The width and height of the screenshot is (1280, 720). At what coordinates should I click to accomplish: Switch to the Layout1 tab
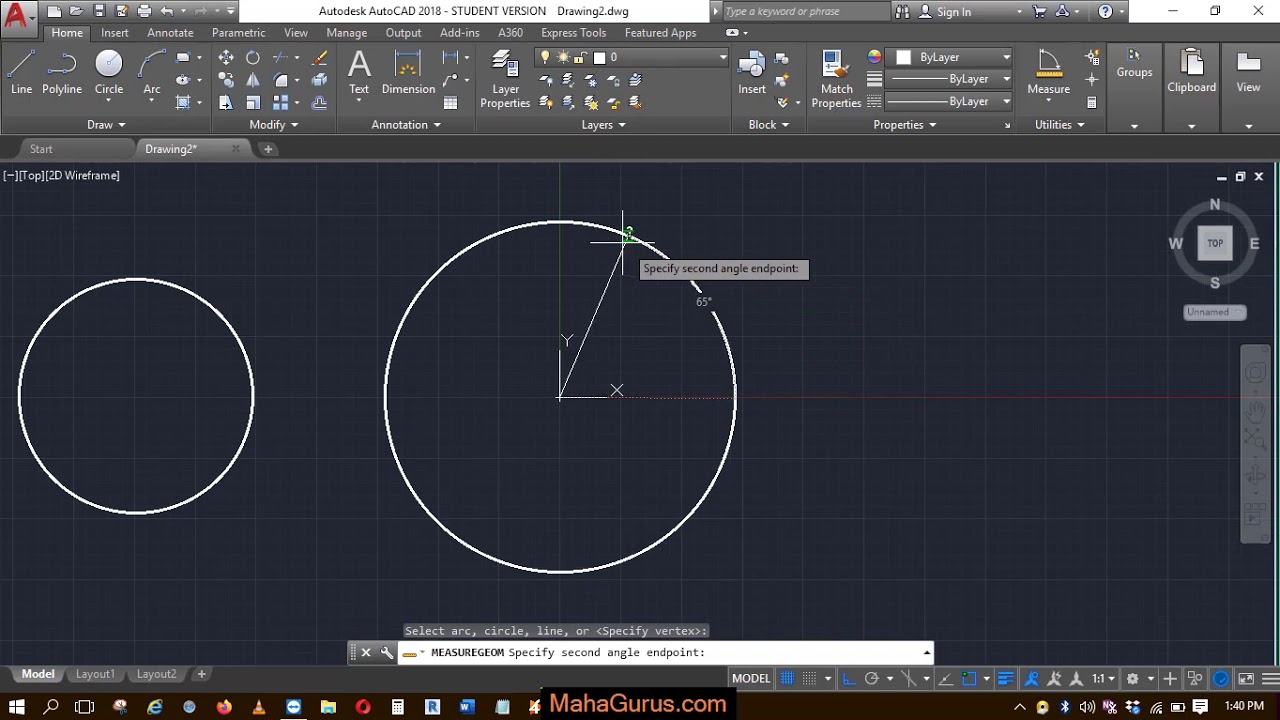95,674
